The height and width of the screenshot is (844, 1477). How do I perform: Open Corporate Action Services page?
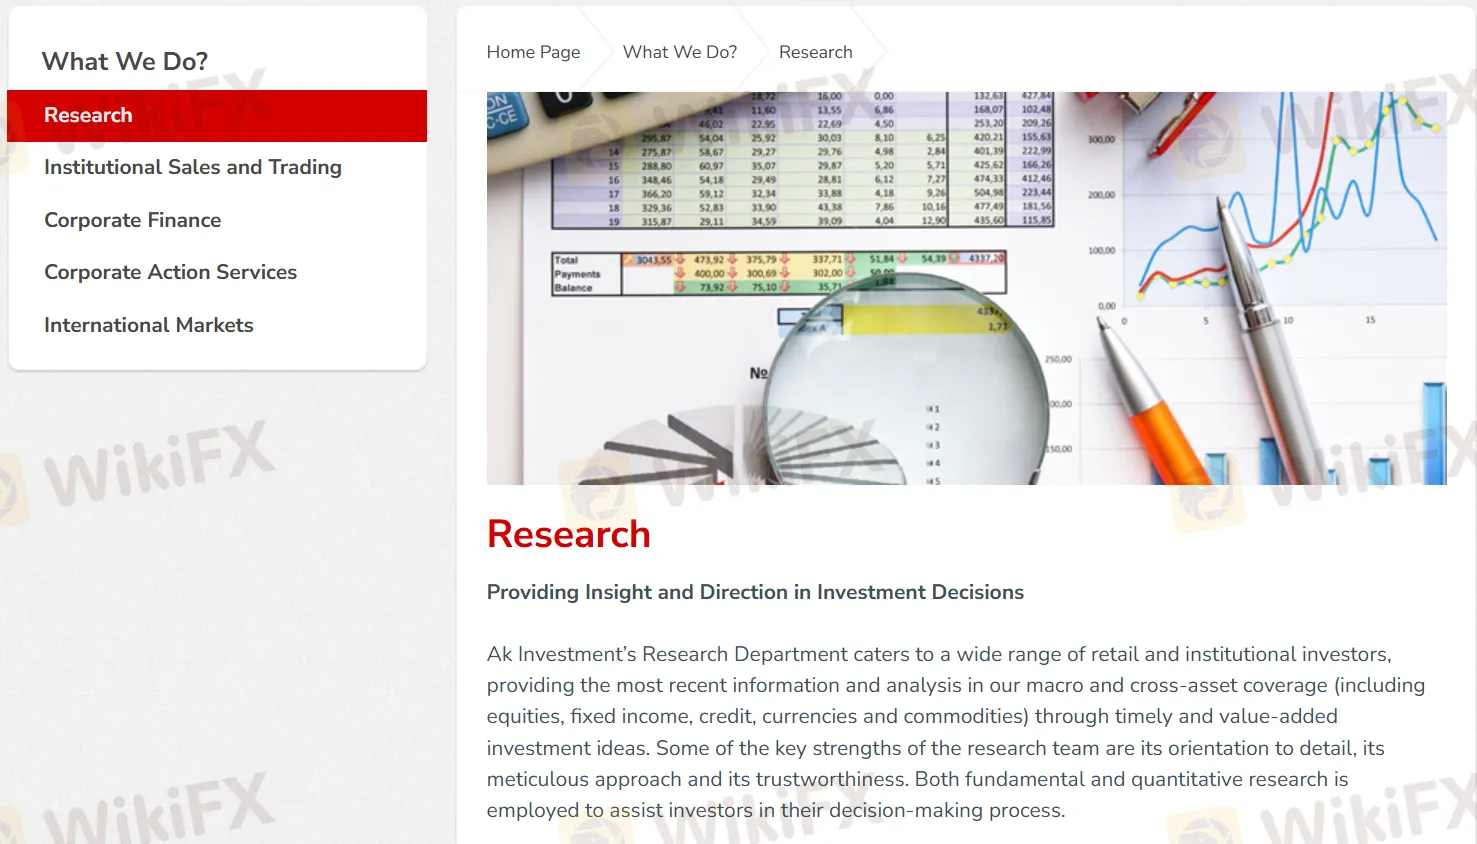(x=170, y=273)
